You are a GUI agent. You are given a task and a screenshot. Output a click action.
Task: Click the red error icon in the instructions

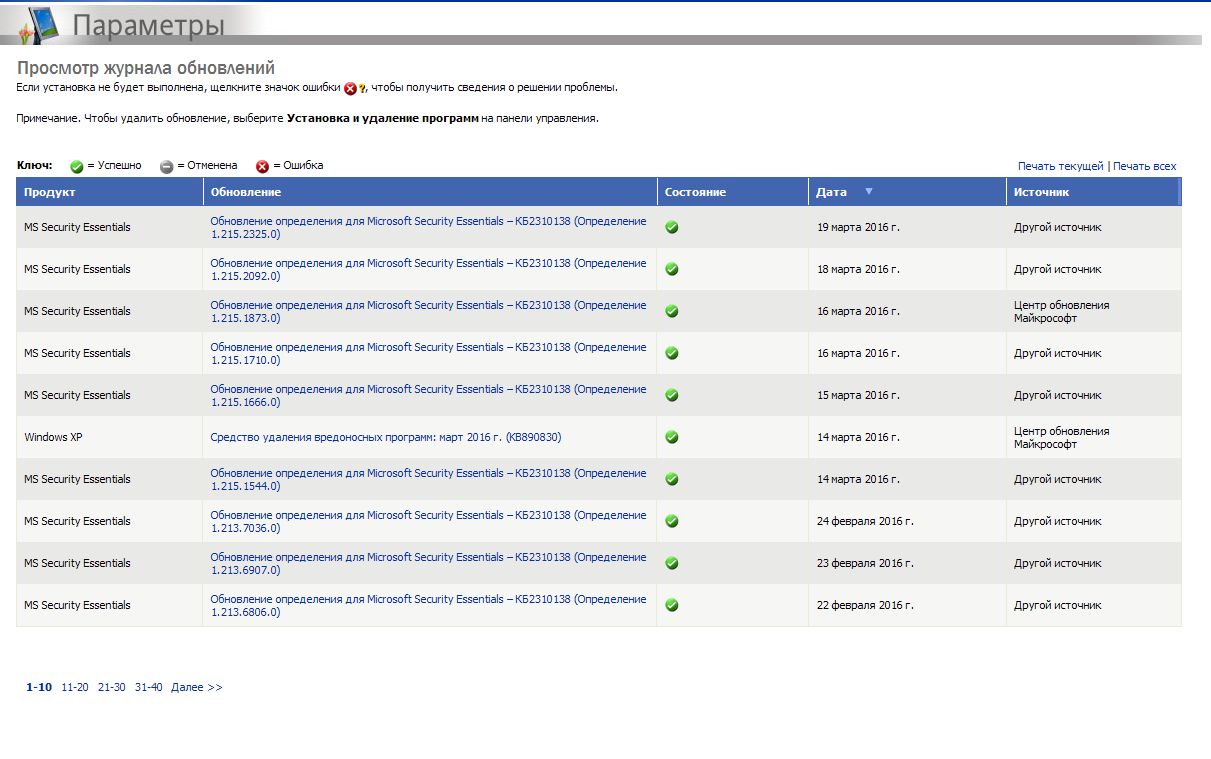pyautogui.click(x=351, y=88)
